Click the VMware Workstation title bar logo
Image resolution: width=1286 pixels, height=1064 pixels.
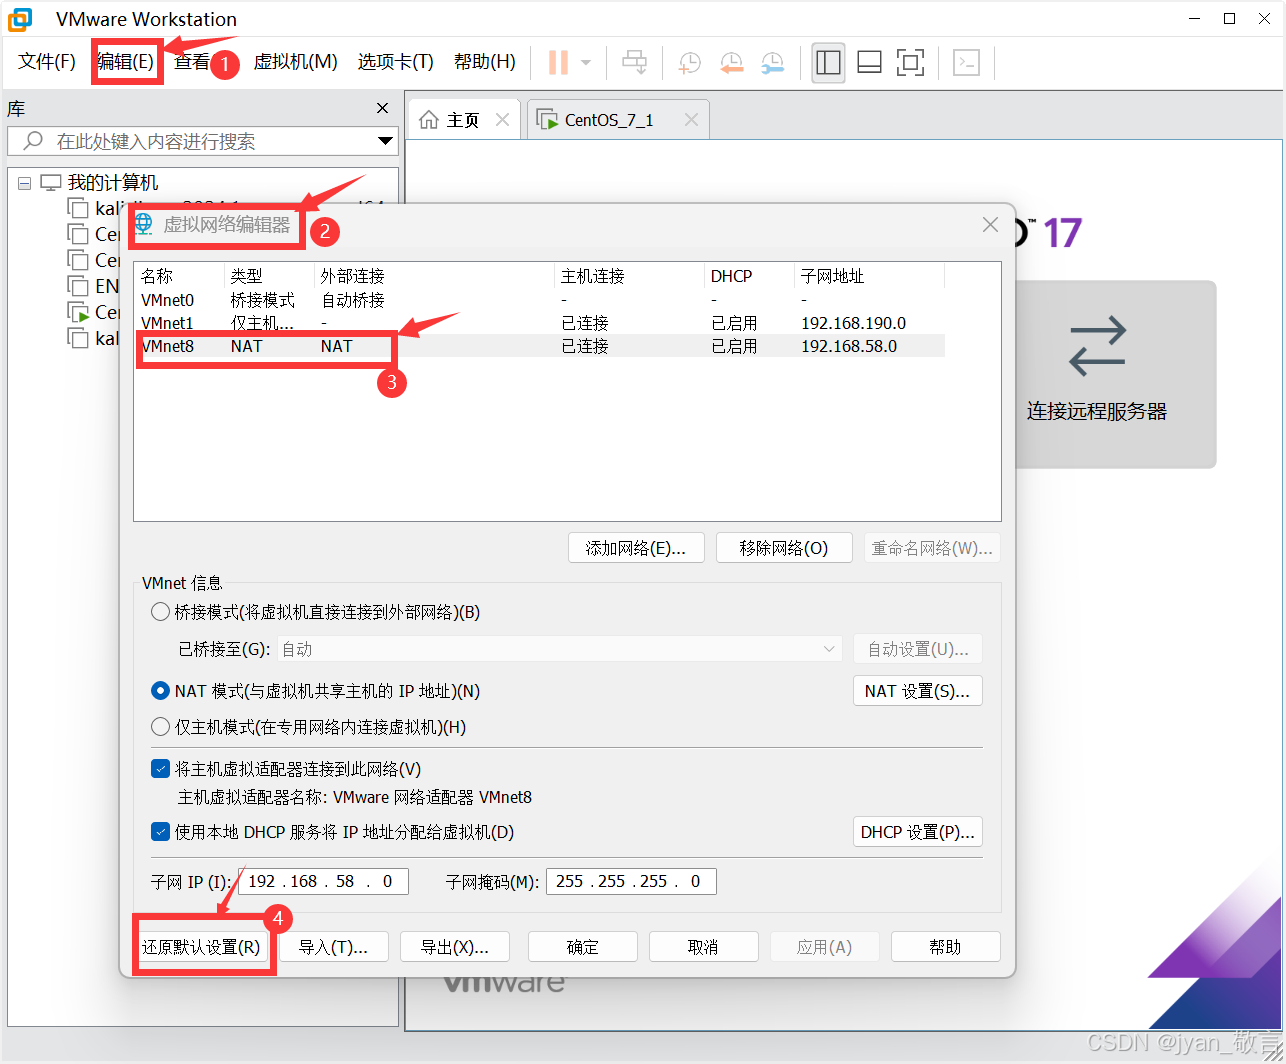pos(20,19)
